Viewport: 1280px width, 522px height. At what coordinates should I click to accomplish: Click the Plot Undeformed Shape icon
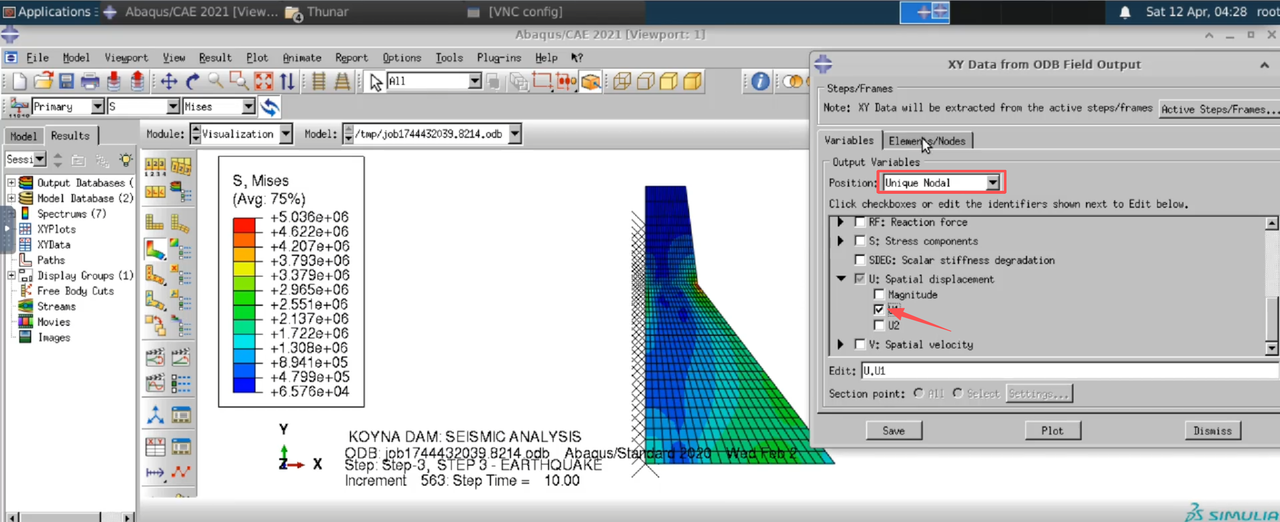click(x=155, y=222)
